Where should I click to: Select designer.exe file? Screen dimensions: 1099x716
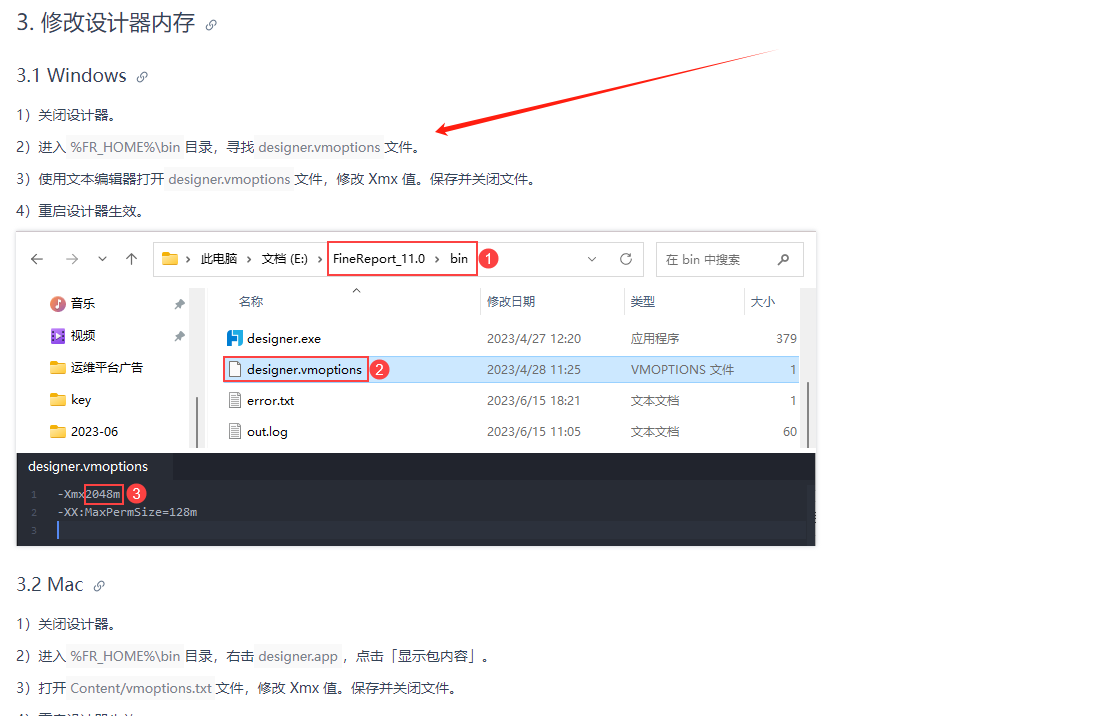(x=284, y=338)
